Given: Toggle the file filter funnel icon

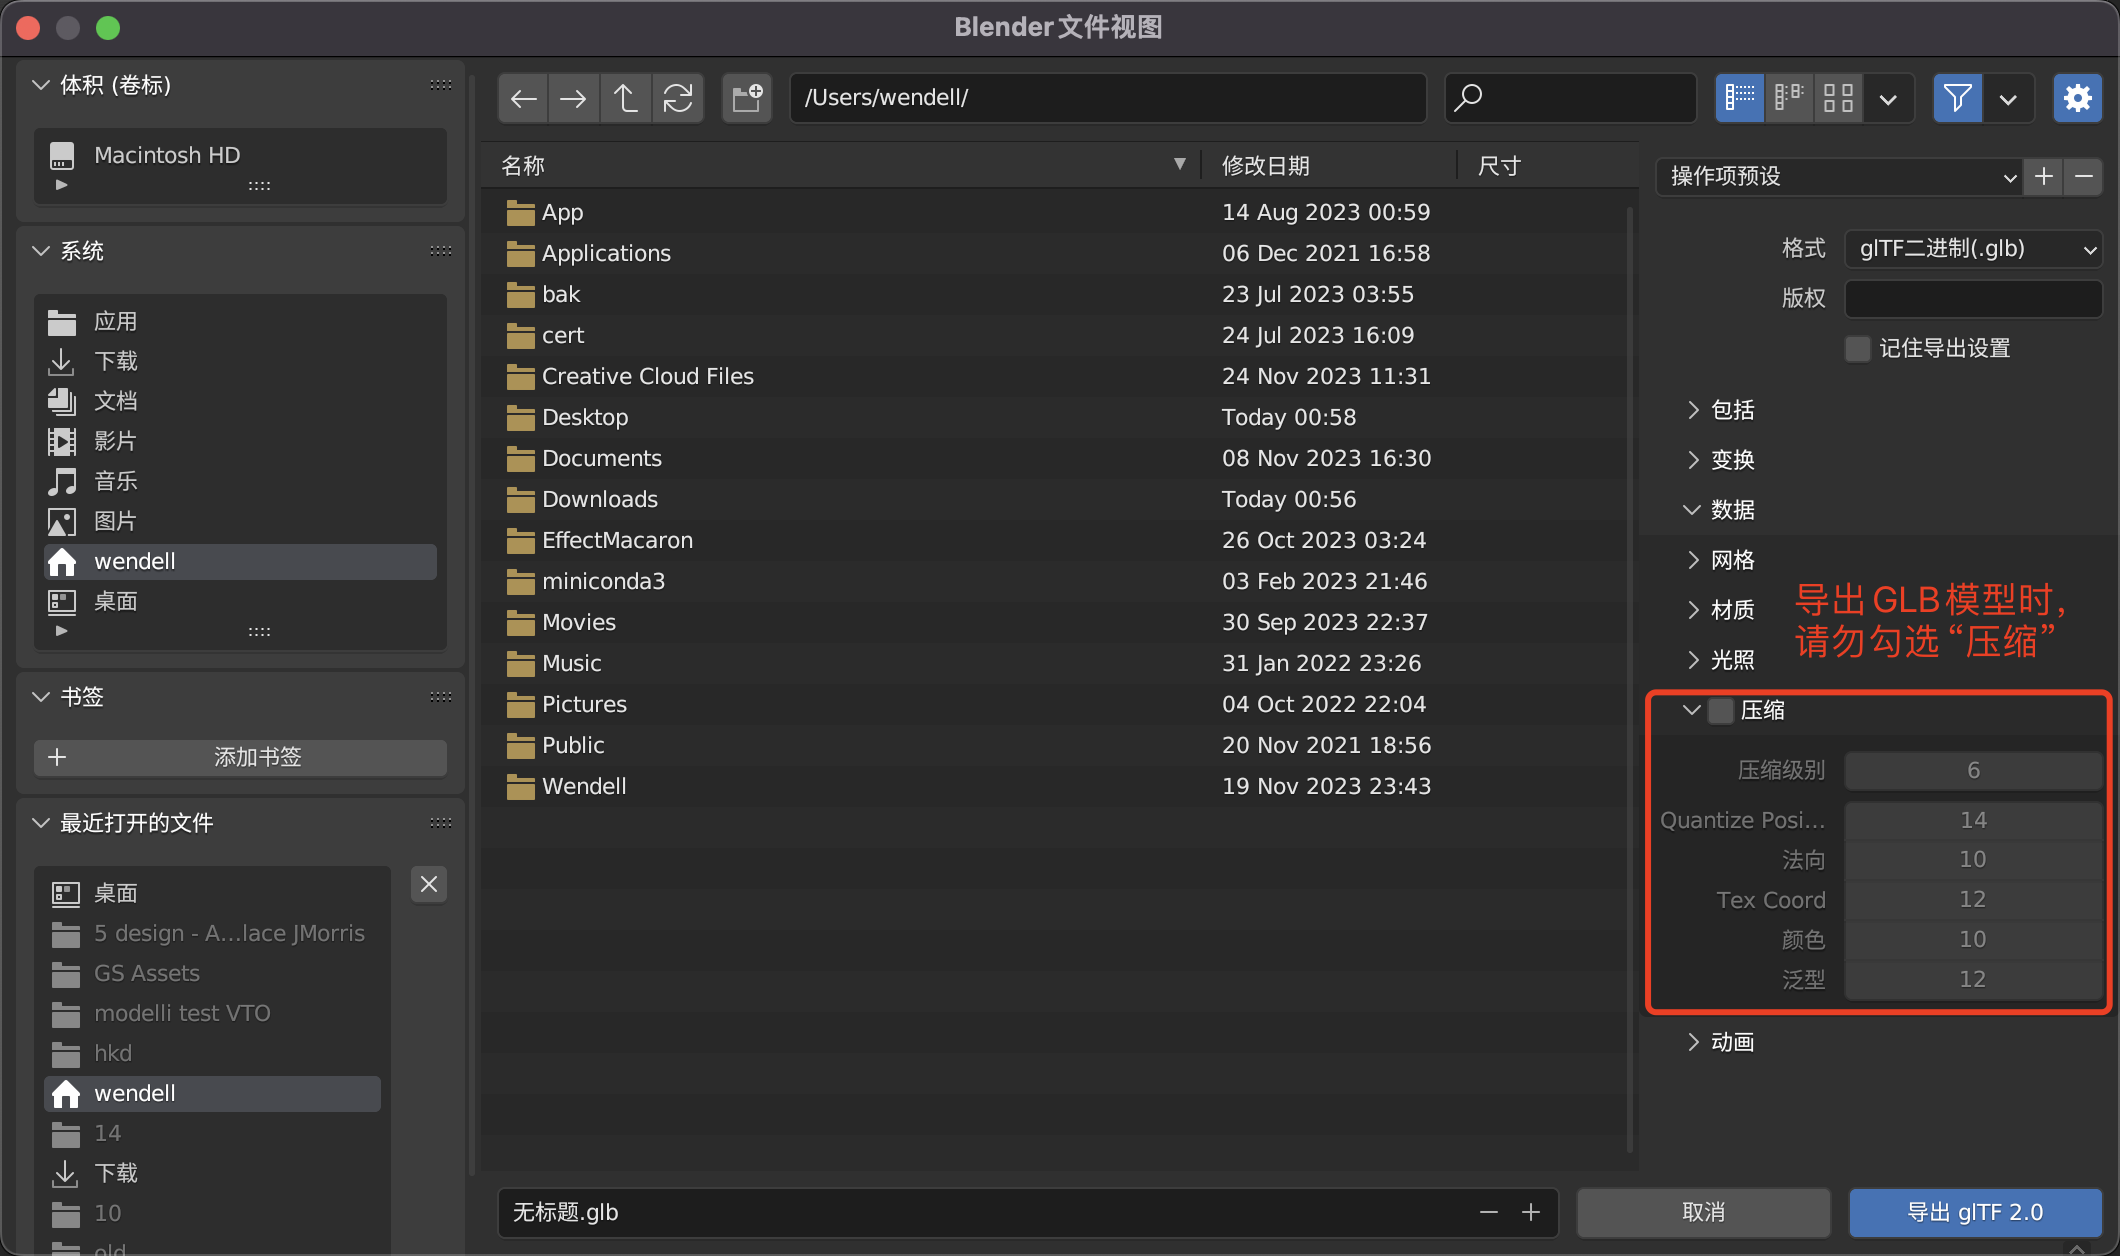Looking at the screenshot, I should point(1957,98).
